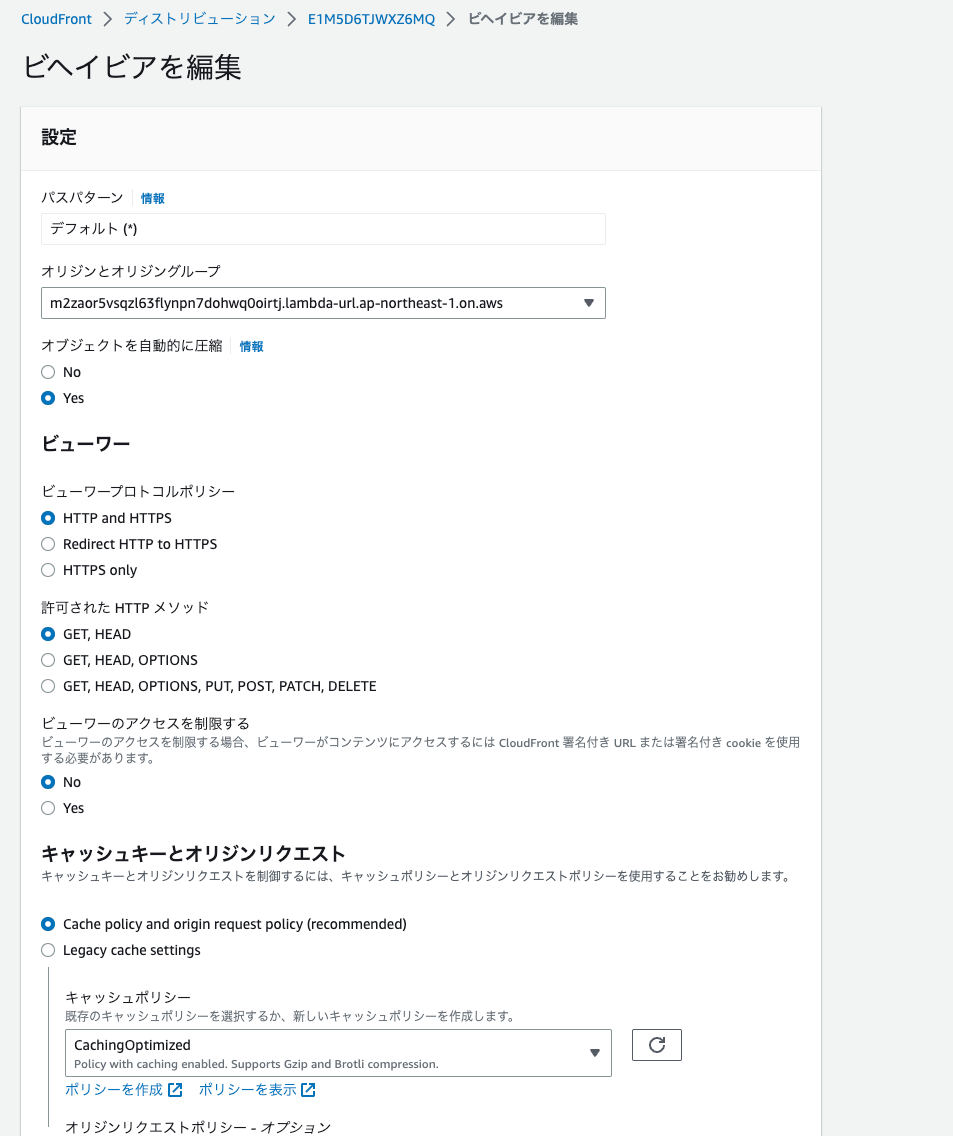Click 情報 link next to パスパターン
The height and width of the screenshot is (1136, 953).
[x=153, y=199]
